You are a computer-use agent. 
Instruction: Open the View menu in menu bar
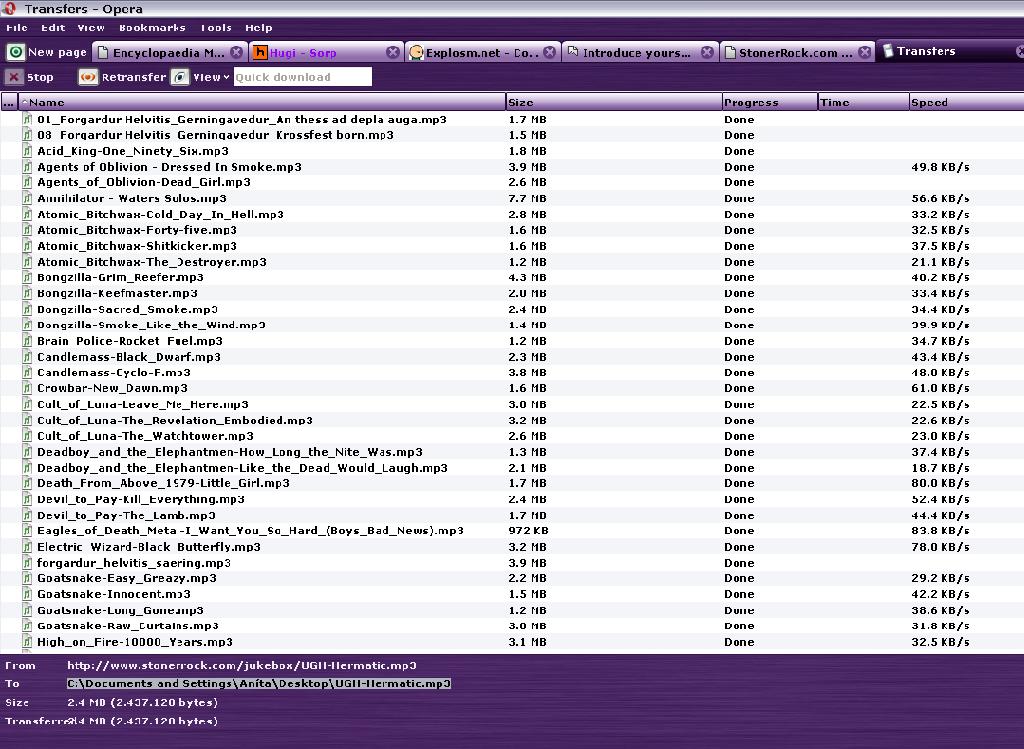click(91, 27)
